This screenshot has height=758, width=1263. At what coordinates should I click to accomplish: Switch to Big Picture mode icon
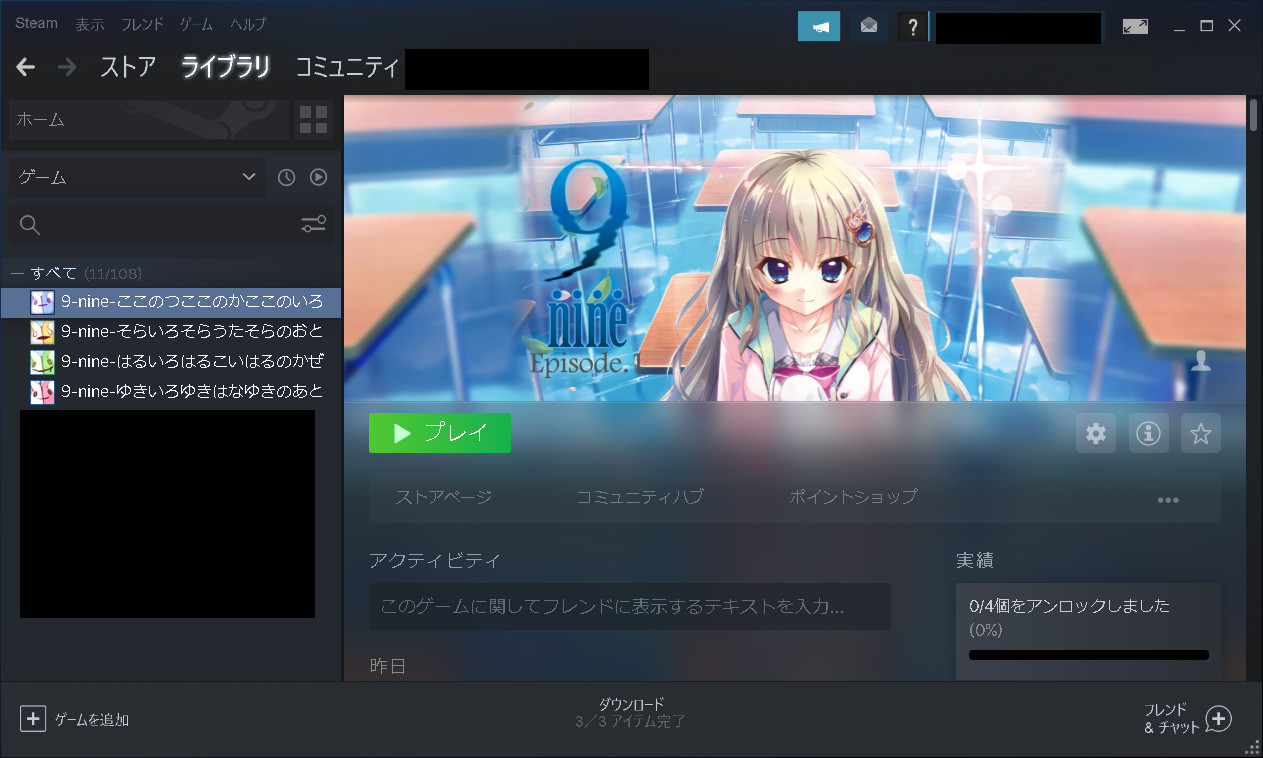[x=1135, y=27]
